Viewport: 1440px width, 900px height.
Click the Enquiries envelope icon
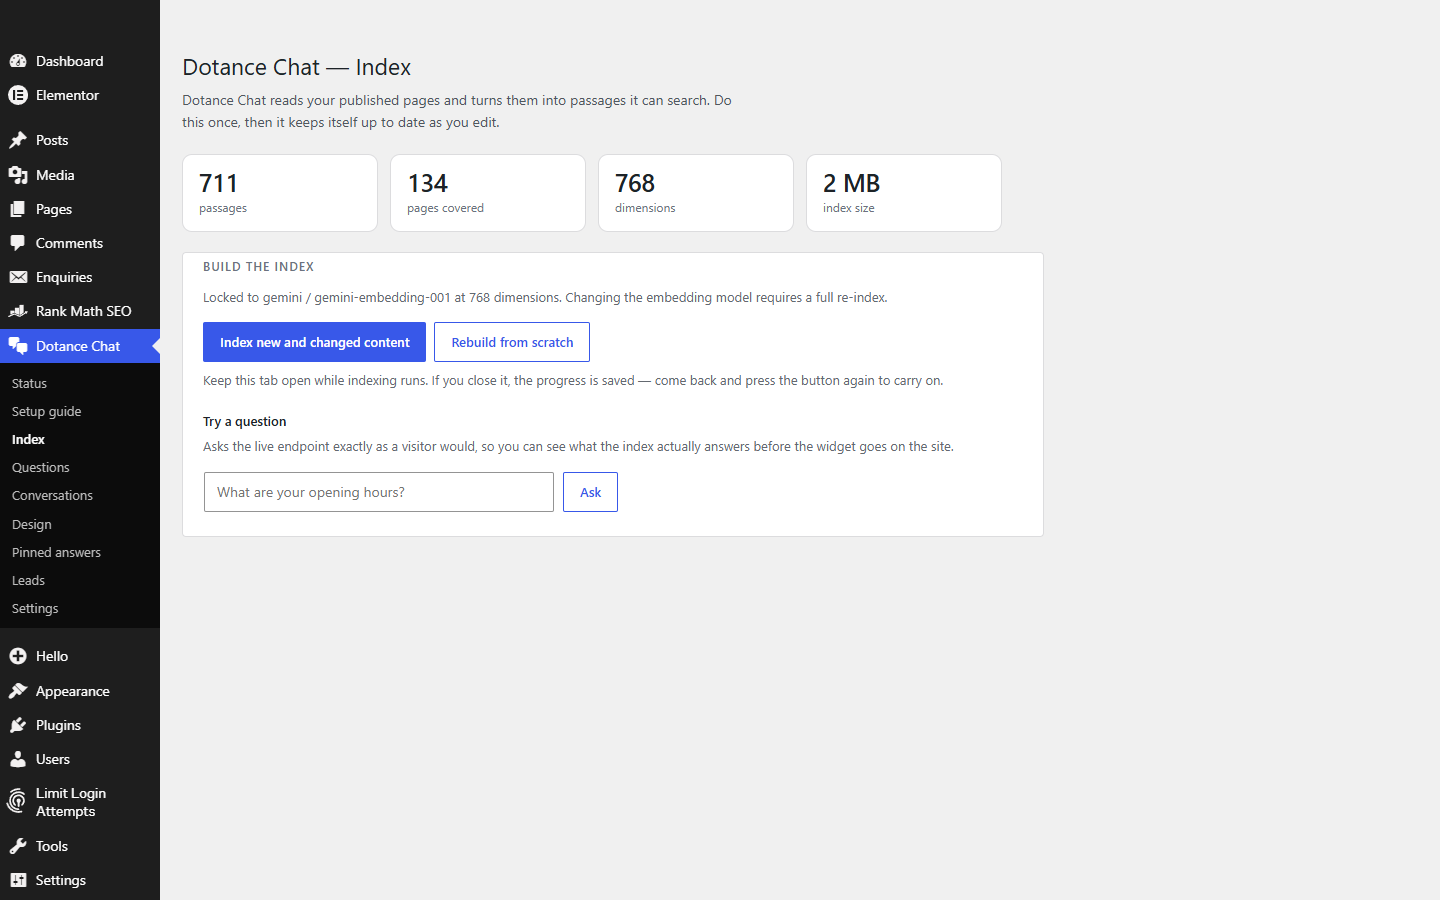[18, 277]
